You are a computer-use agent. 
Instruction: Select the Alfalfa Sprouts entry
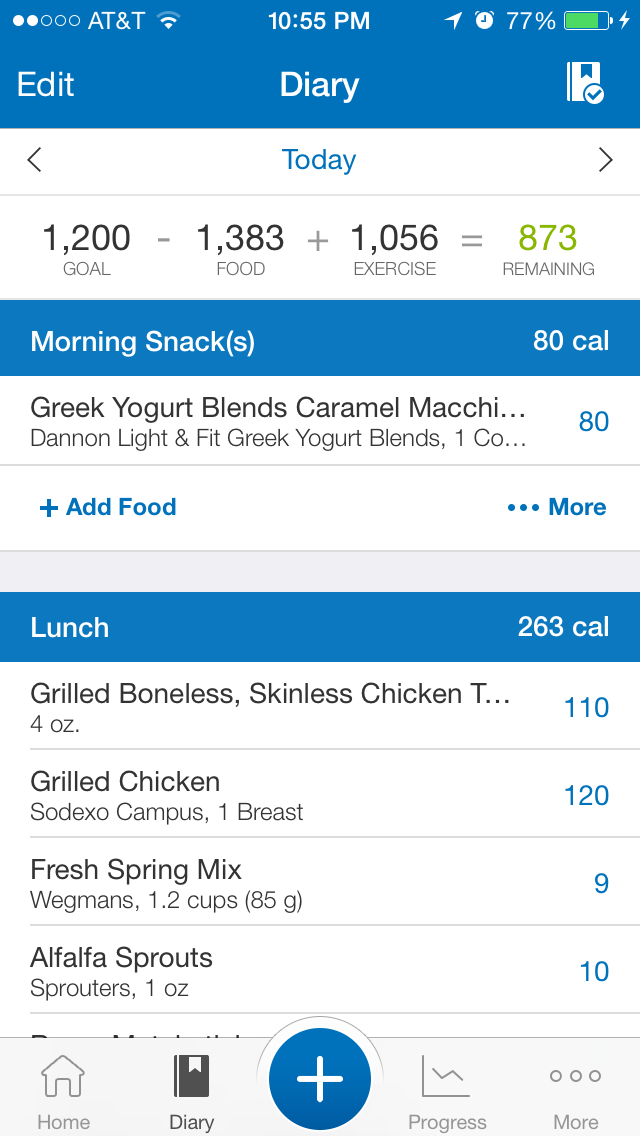click(x=300, y=971)
